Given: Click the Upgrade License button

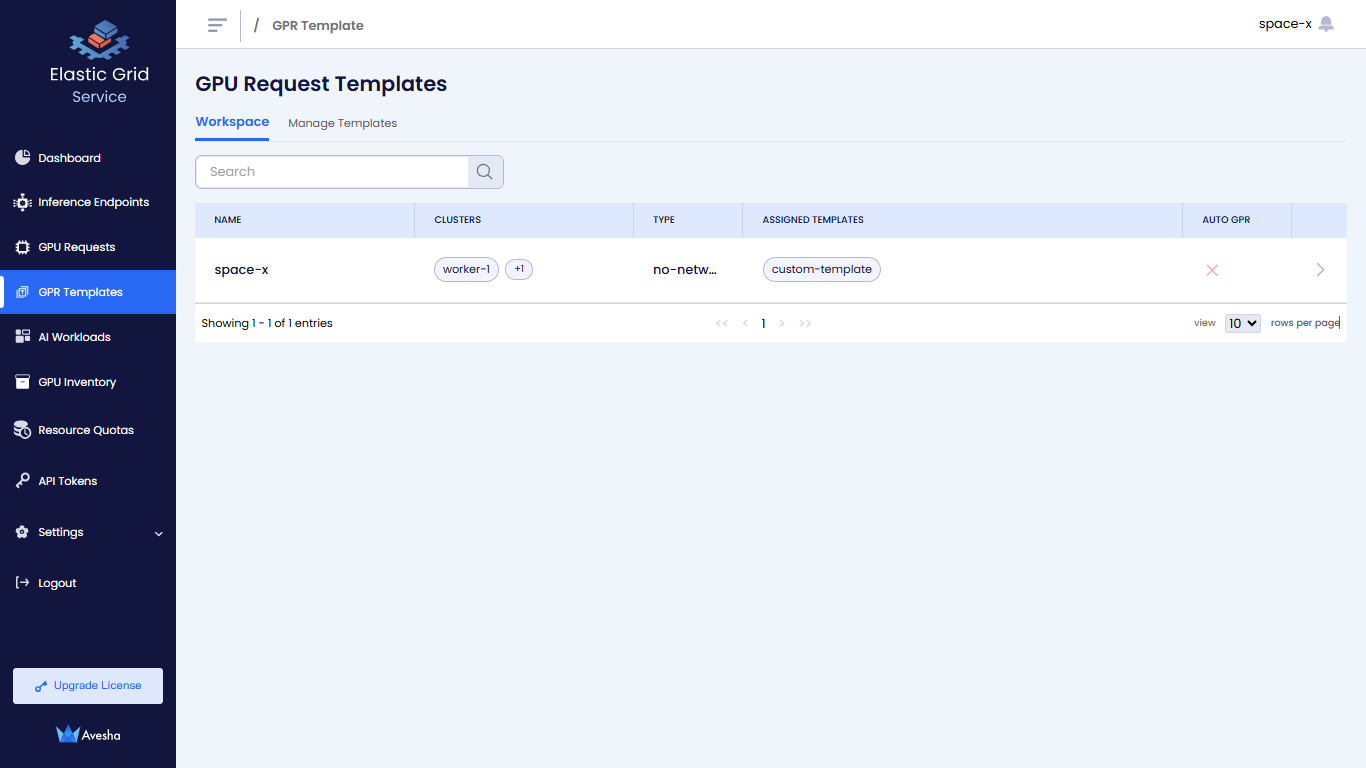Looking at the screenshot, I should click(x=88, y=686).
